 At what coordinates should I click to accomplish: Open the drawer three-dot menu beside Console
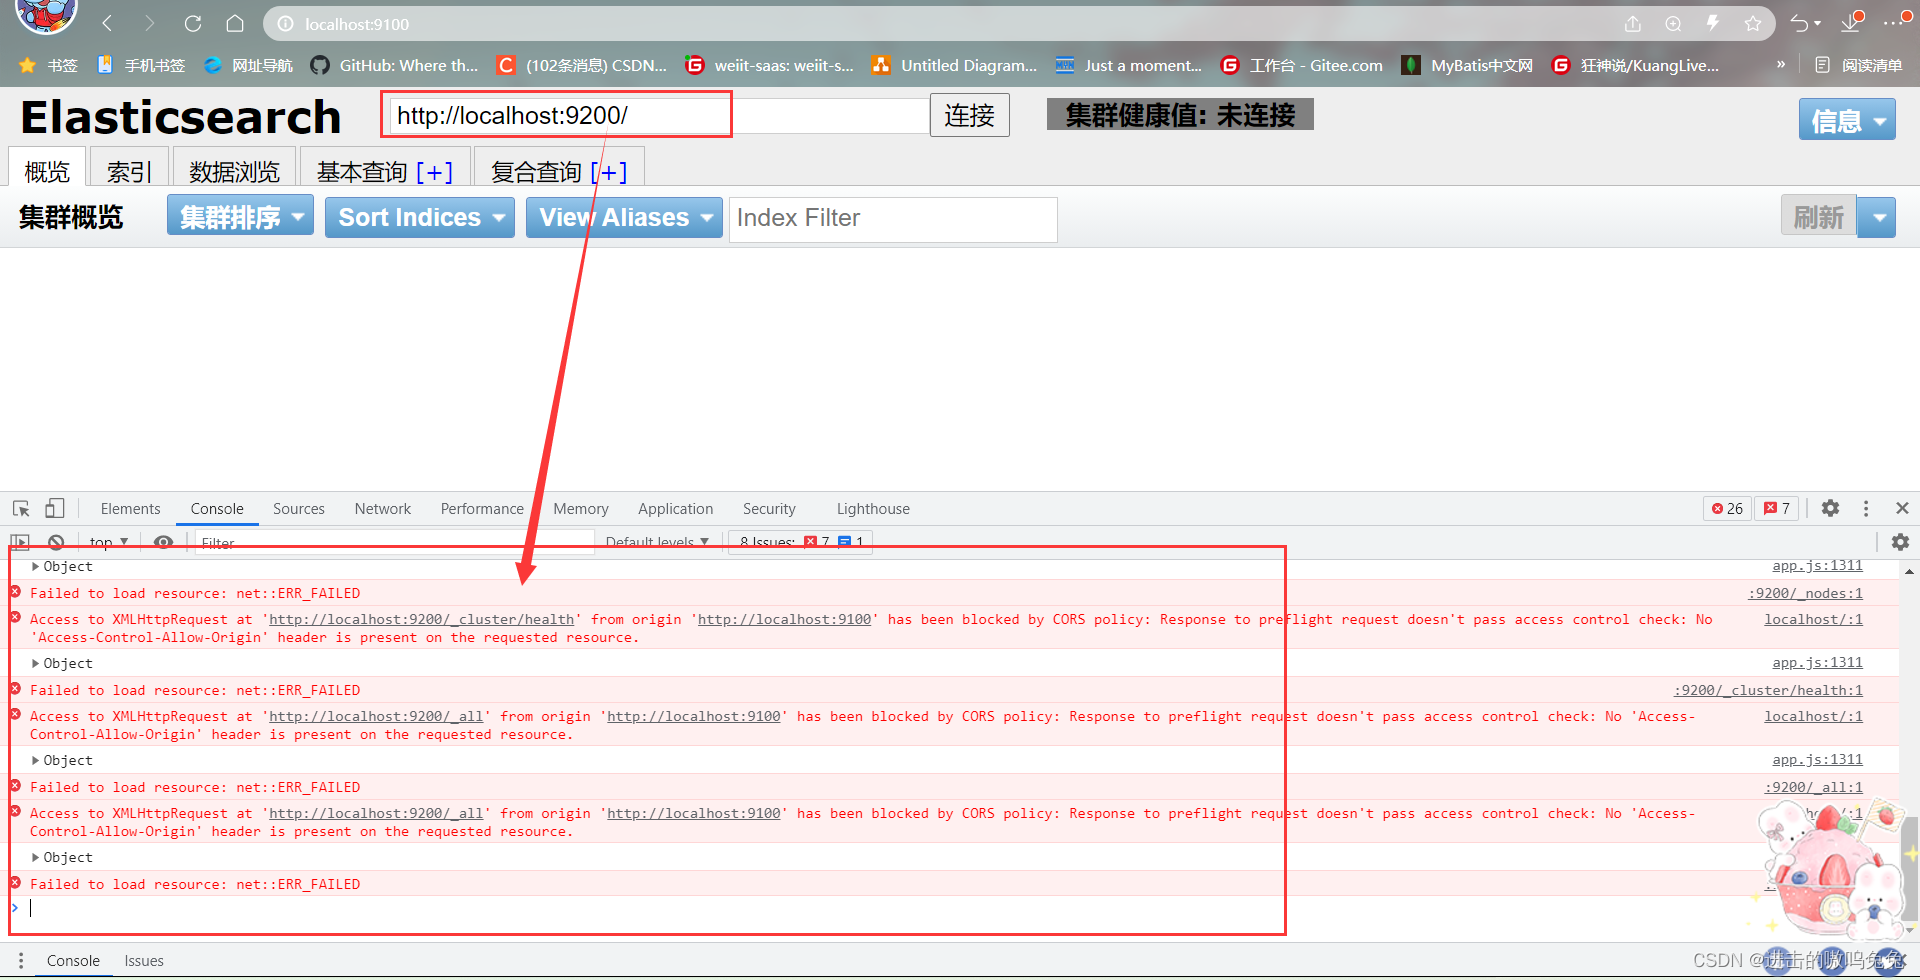pos(21,960)
